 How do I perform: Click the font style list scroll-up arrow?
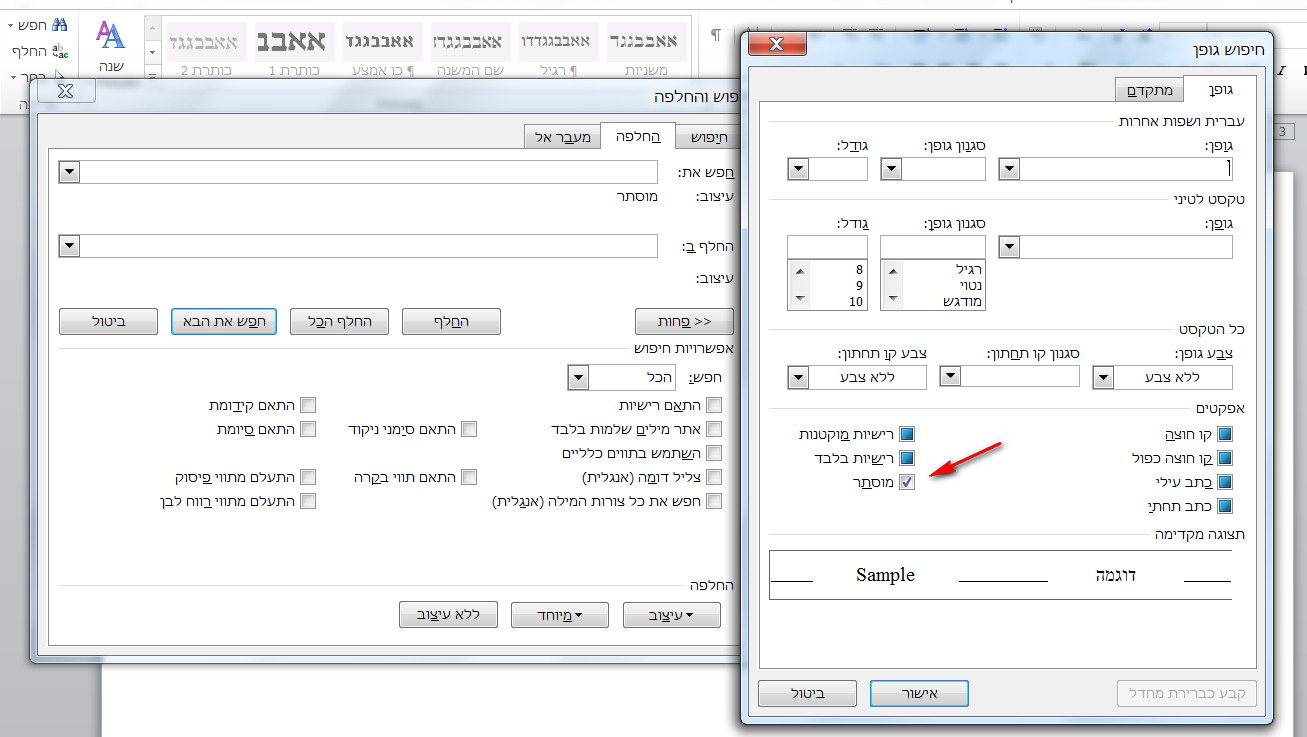click(x=892, y=270)
